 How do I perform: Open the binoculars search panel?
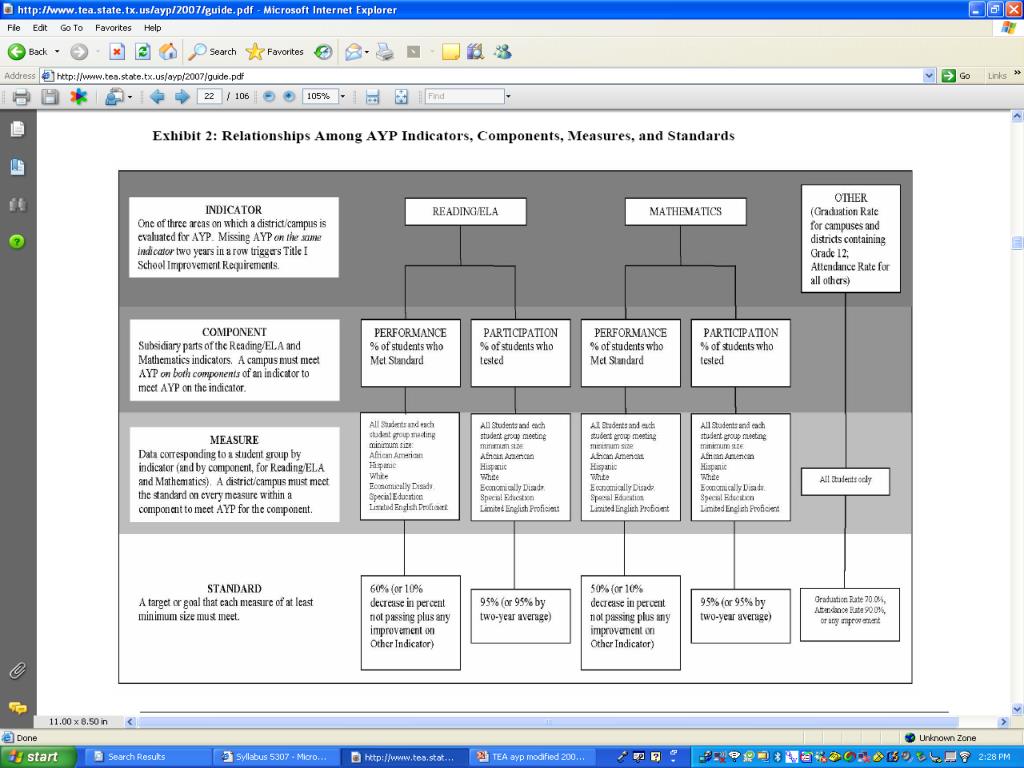click(x=18, y=204)
